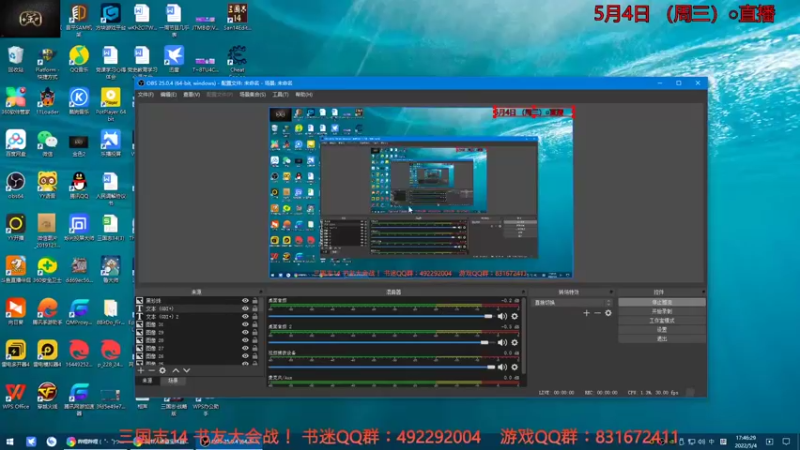The image size is (800, 450).
Task: Open the QQ音乐 desktop icon
Action: click(x=79, y=59)
